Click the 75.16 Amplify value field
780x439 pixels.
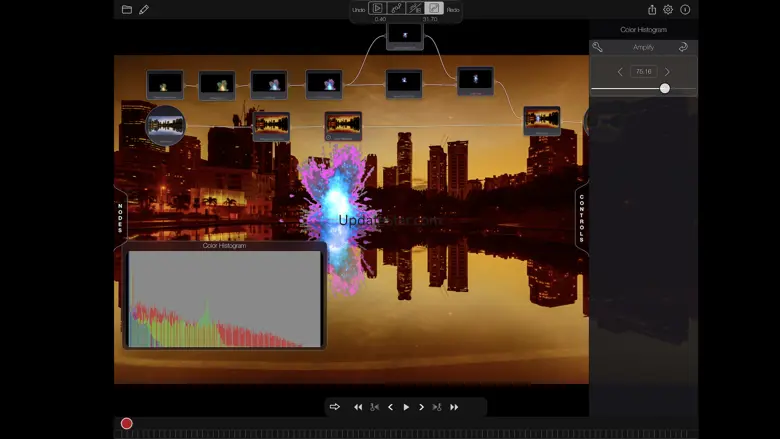pyautogui.click(x=644, y=72)
